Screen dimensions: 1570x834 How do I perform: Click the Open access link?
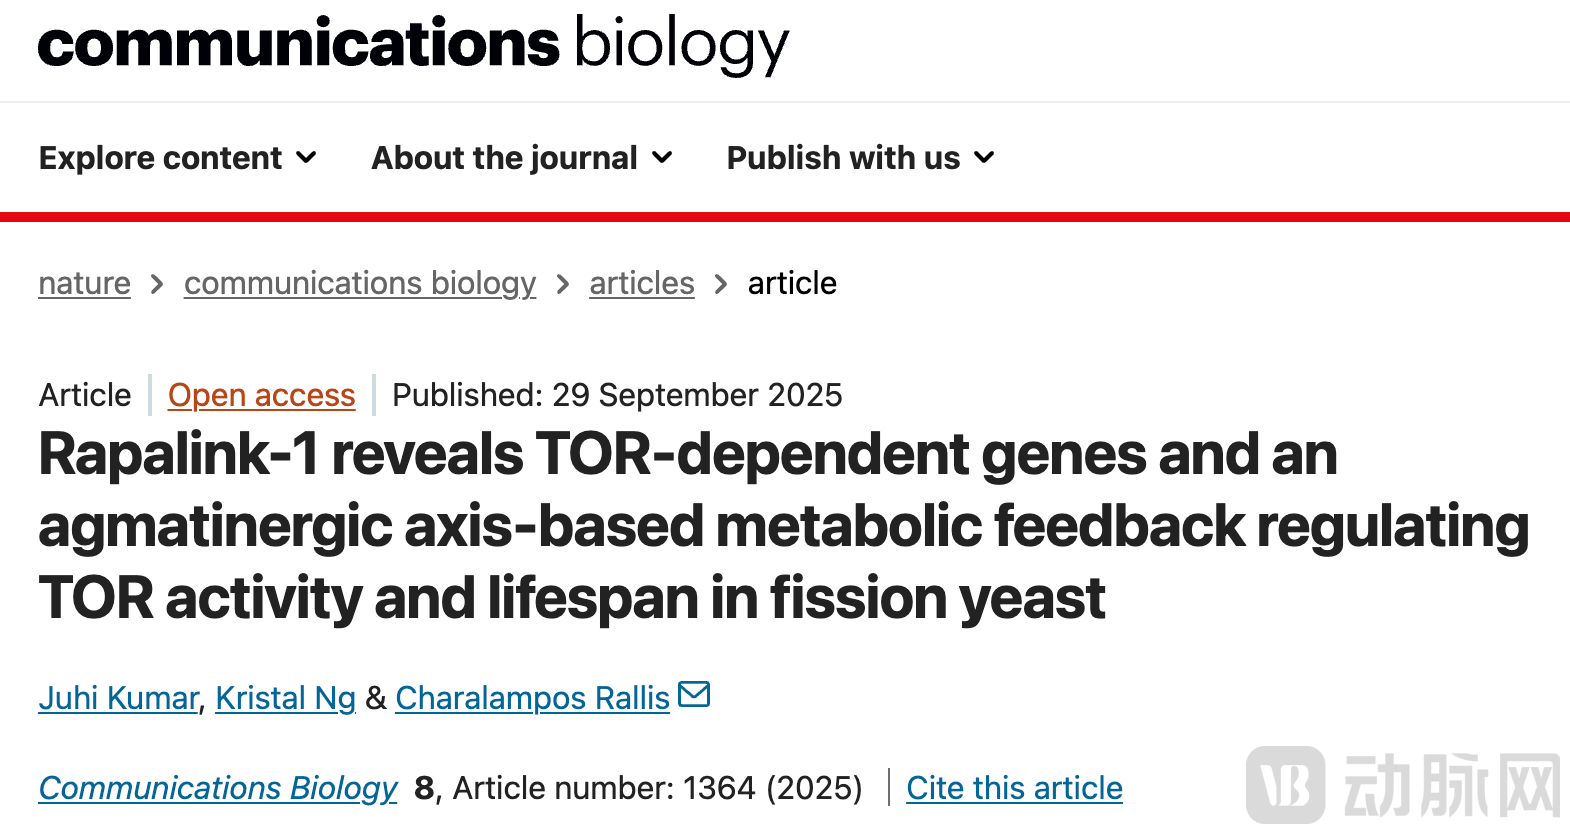[x=261, y=395]
